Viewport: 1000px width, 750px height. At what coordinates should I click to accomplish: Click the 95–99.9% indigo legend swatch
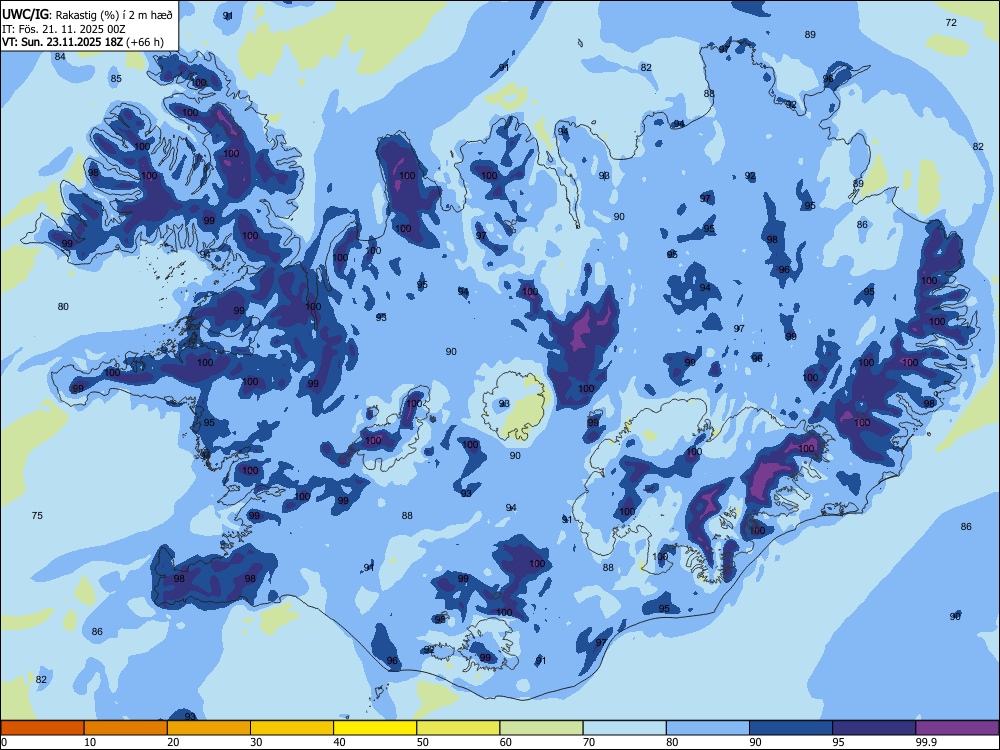[x=874, y=728]
